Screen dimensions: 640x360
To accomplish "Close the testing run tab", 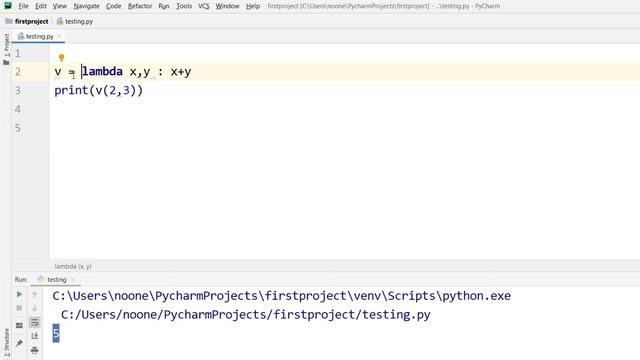I will point(73,280).
